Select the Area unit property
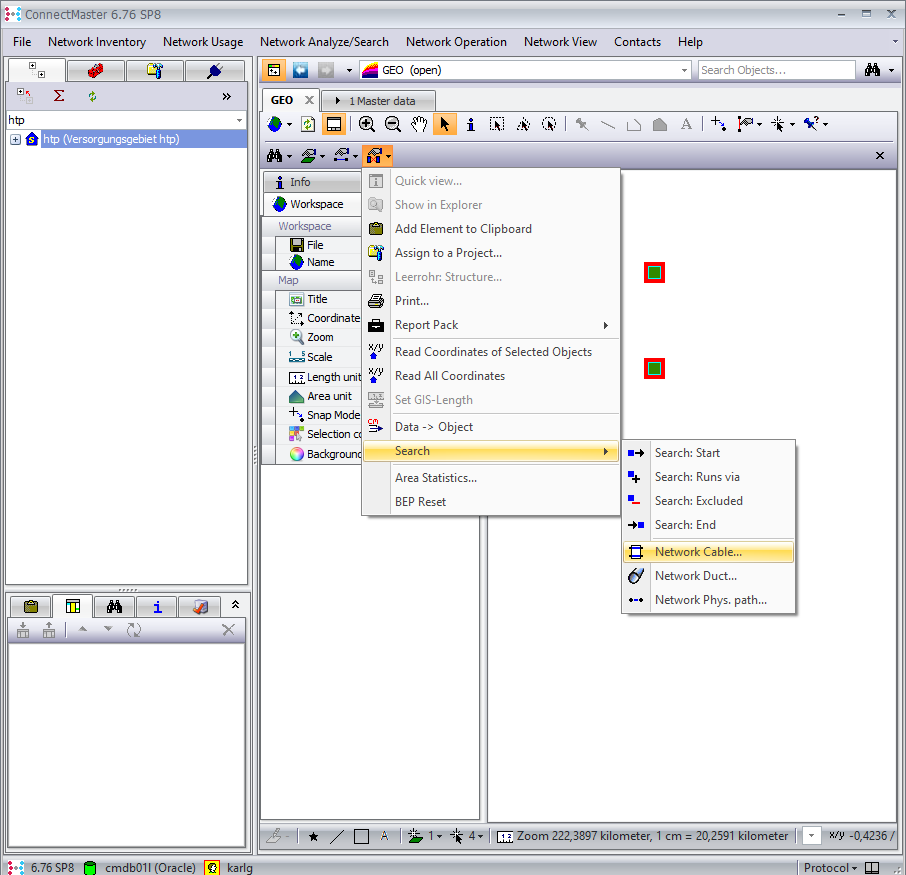The image size is (906, 875). 319,396
